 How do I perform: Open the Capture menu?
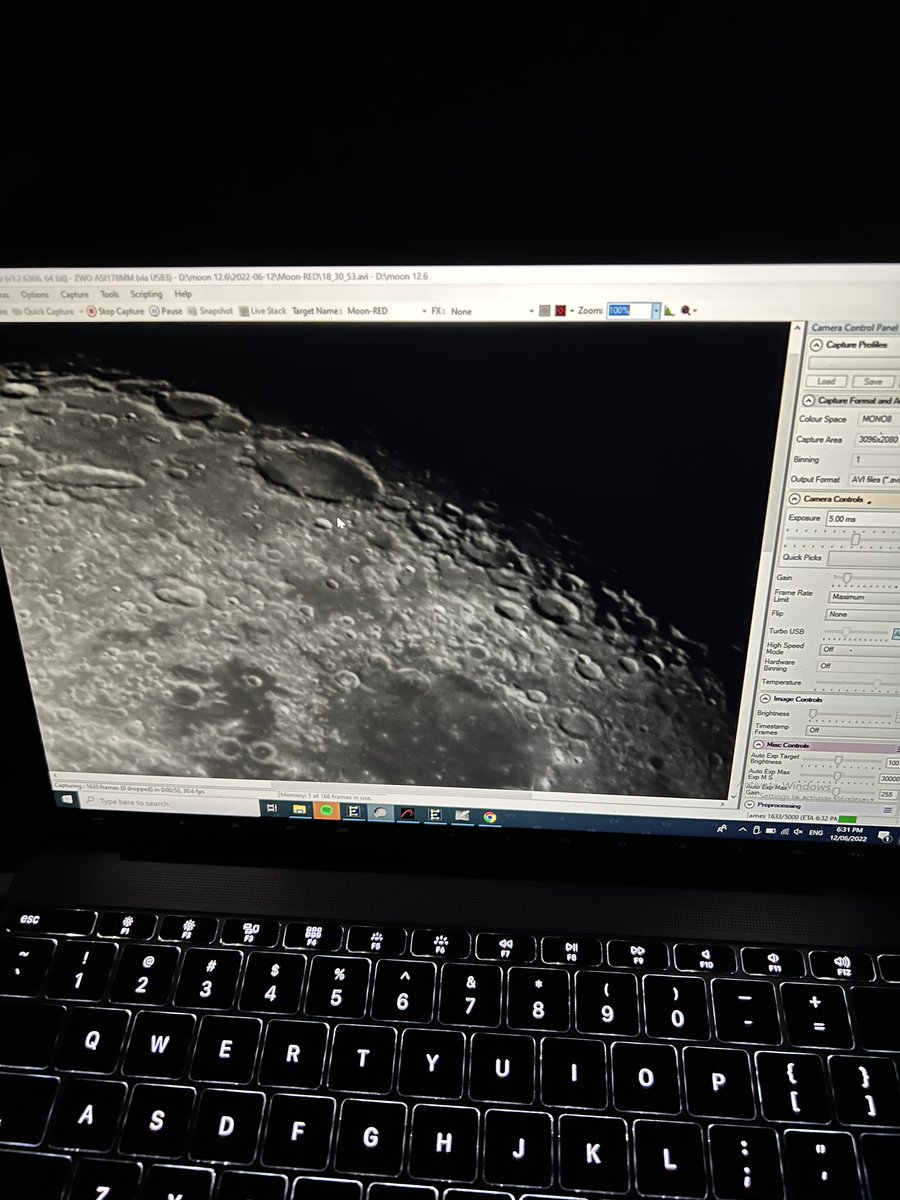(75, 294)
